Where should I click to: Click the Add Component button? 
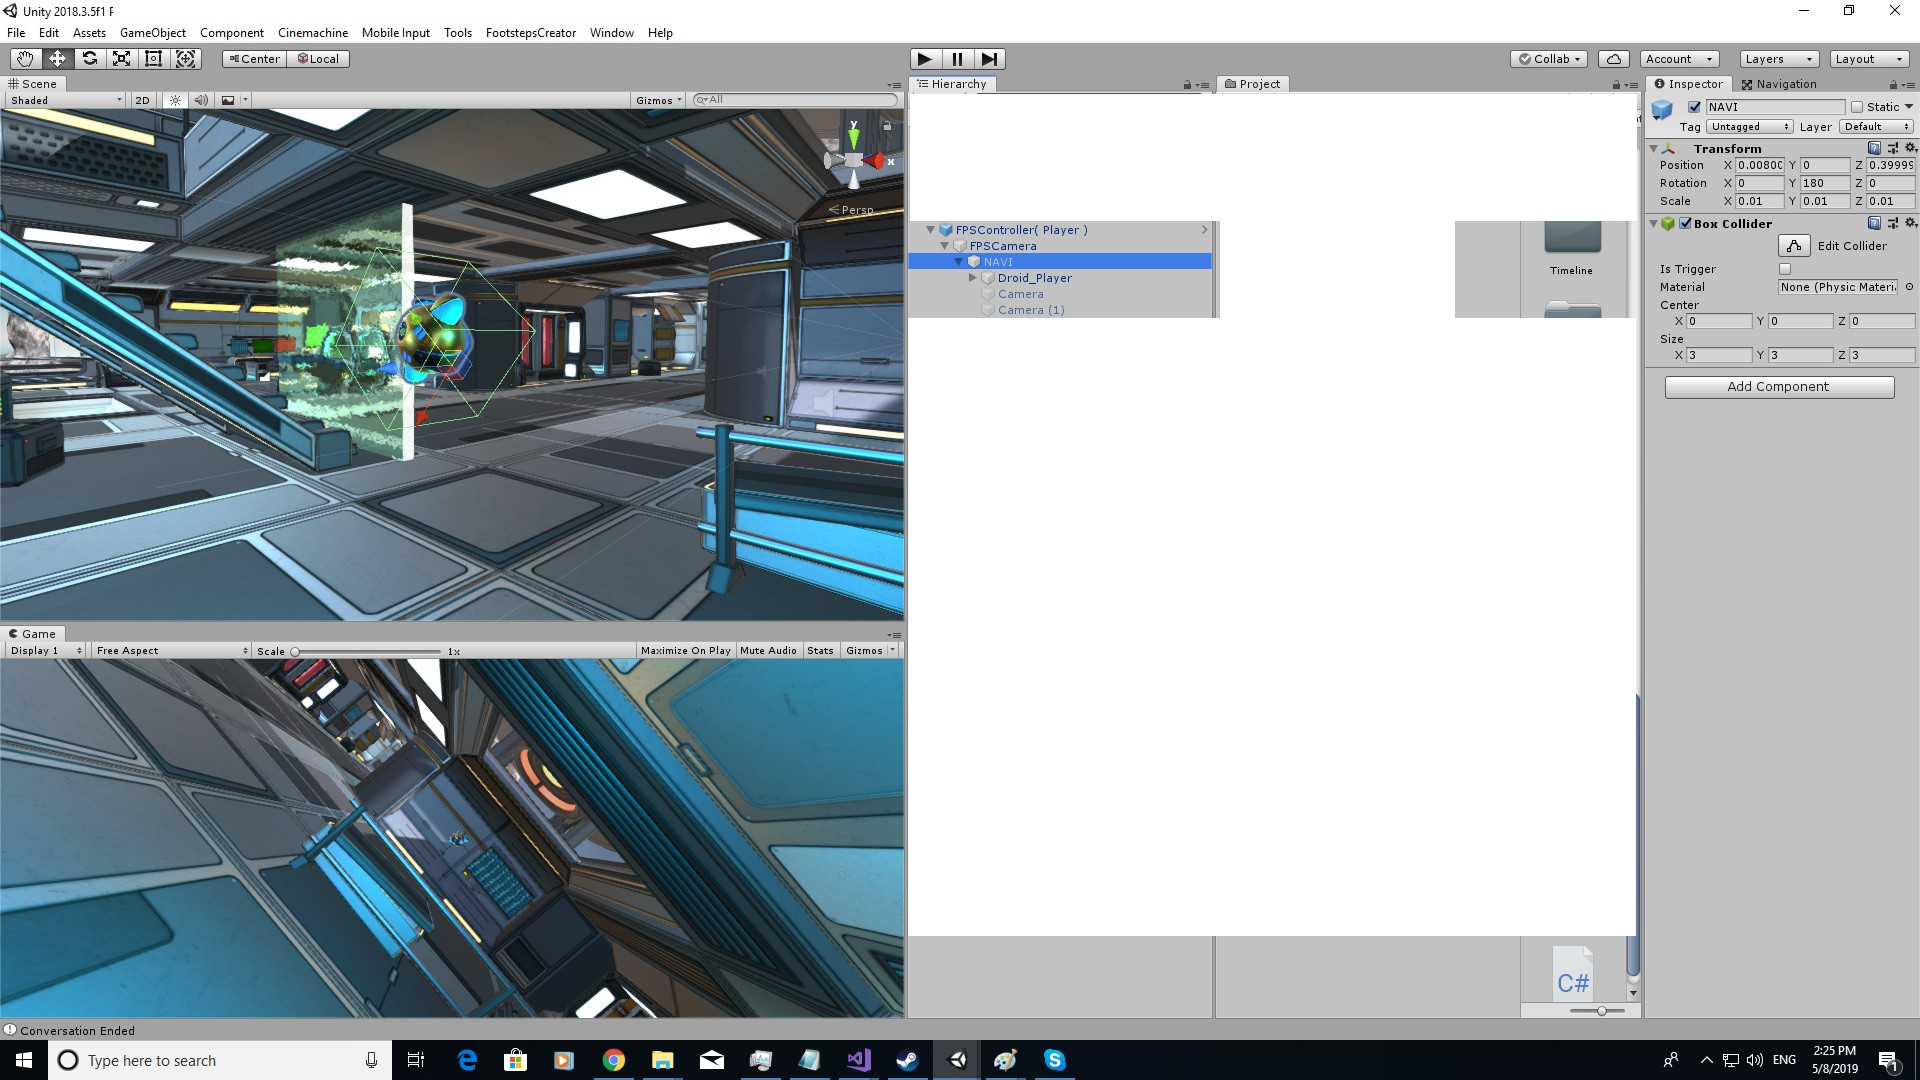click(x=1778, y=387)
